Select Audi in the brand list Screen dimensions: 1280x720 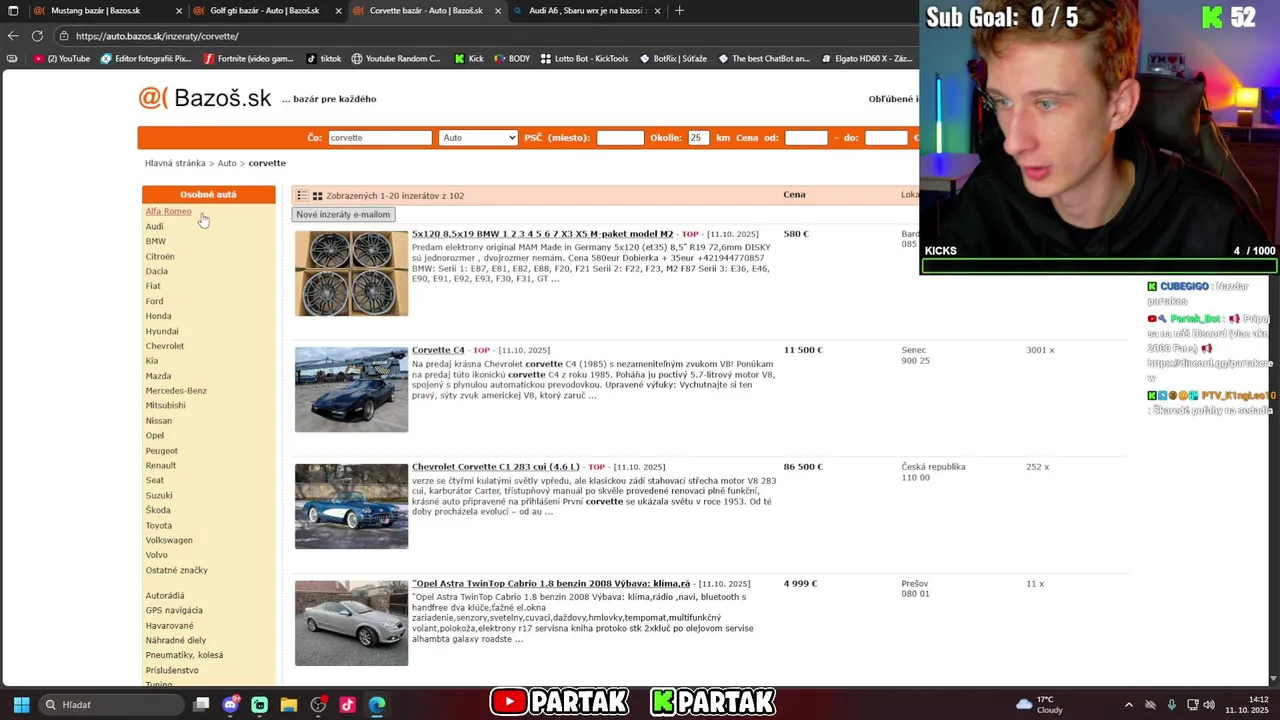(154, 226)
